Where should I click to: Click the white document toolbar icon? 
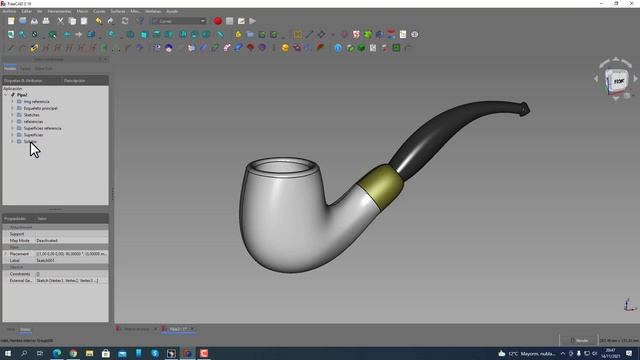(x=403, y=35)
